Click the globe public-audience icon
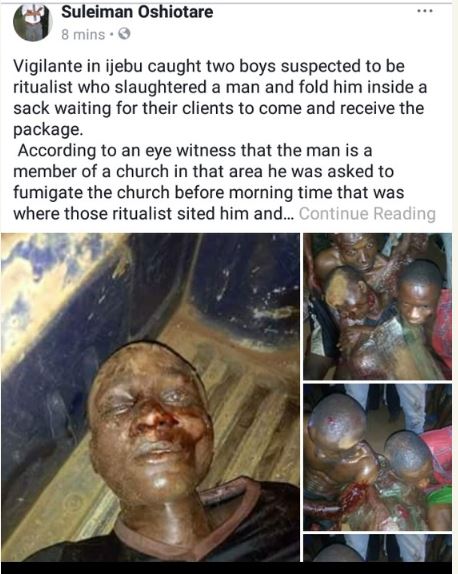The image size is (458, 574). point(124,34)
